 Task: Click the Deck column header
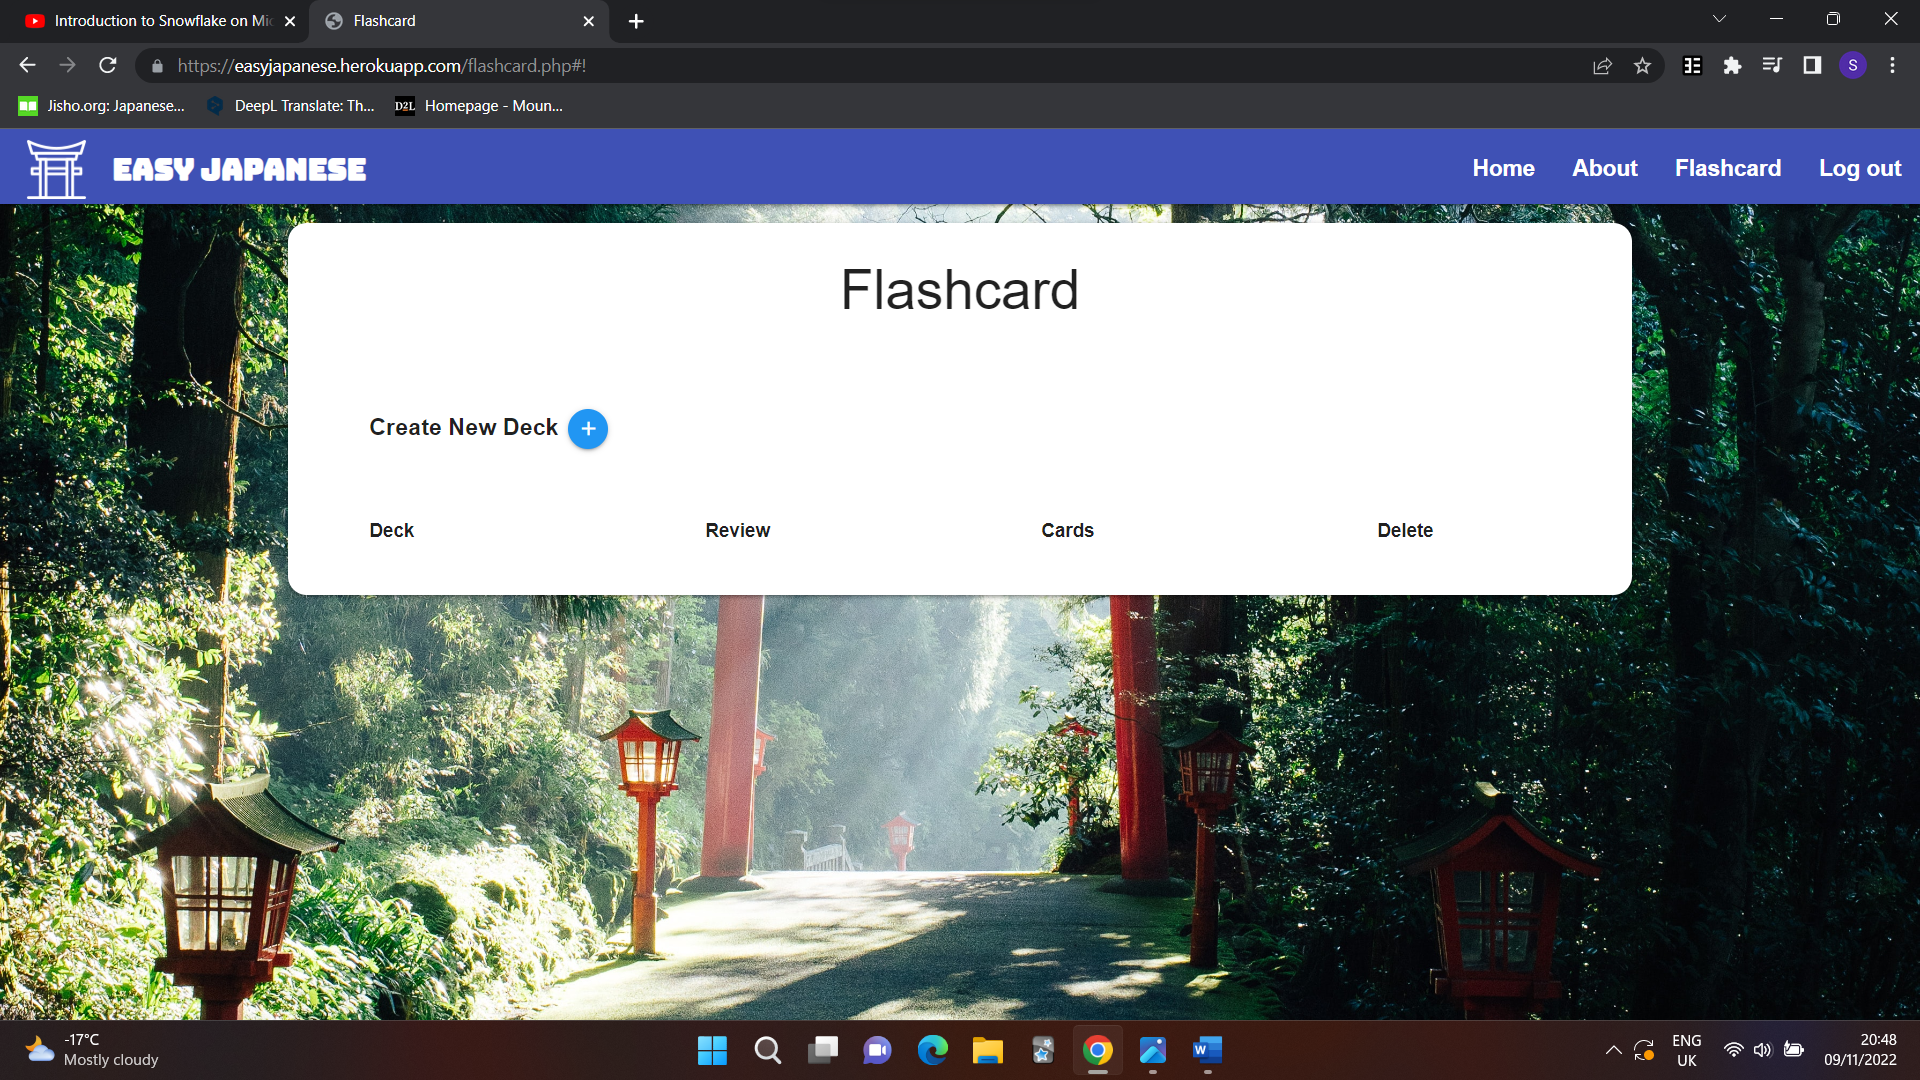point(391,530)
